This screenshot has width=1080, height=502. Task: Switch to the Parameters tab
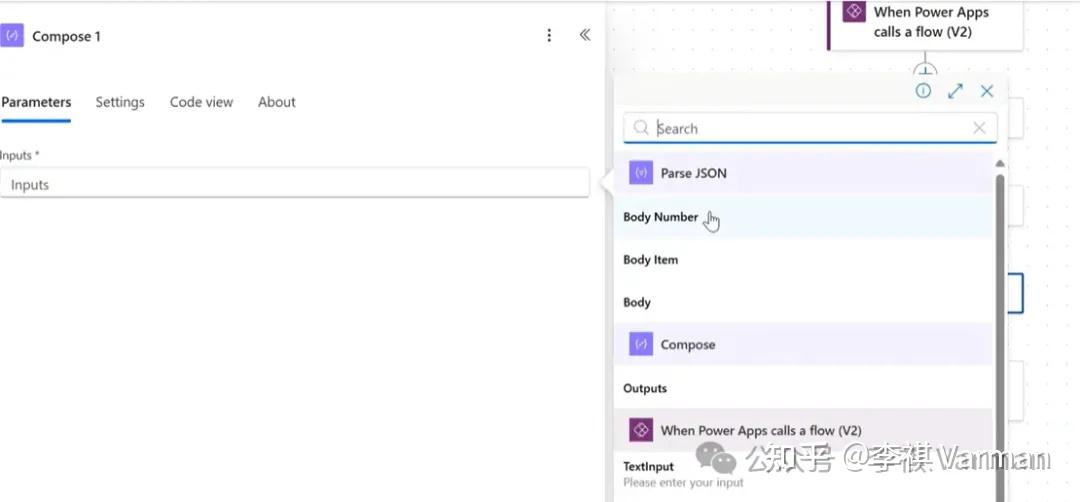36,102
